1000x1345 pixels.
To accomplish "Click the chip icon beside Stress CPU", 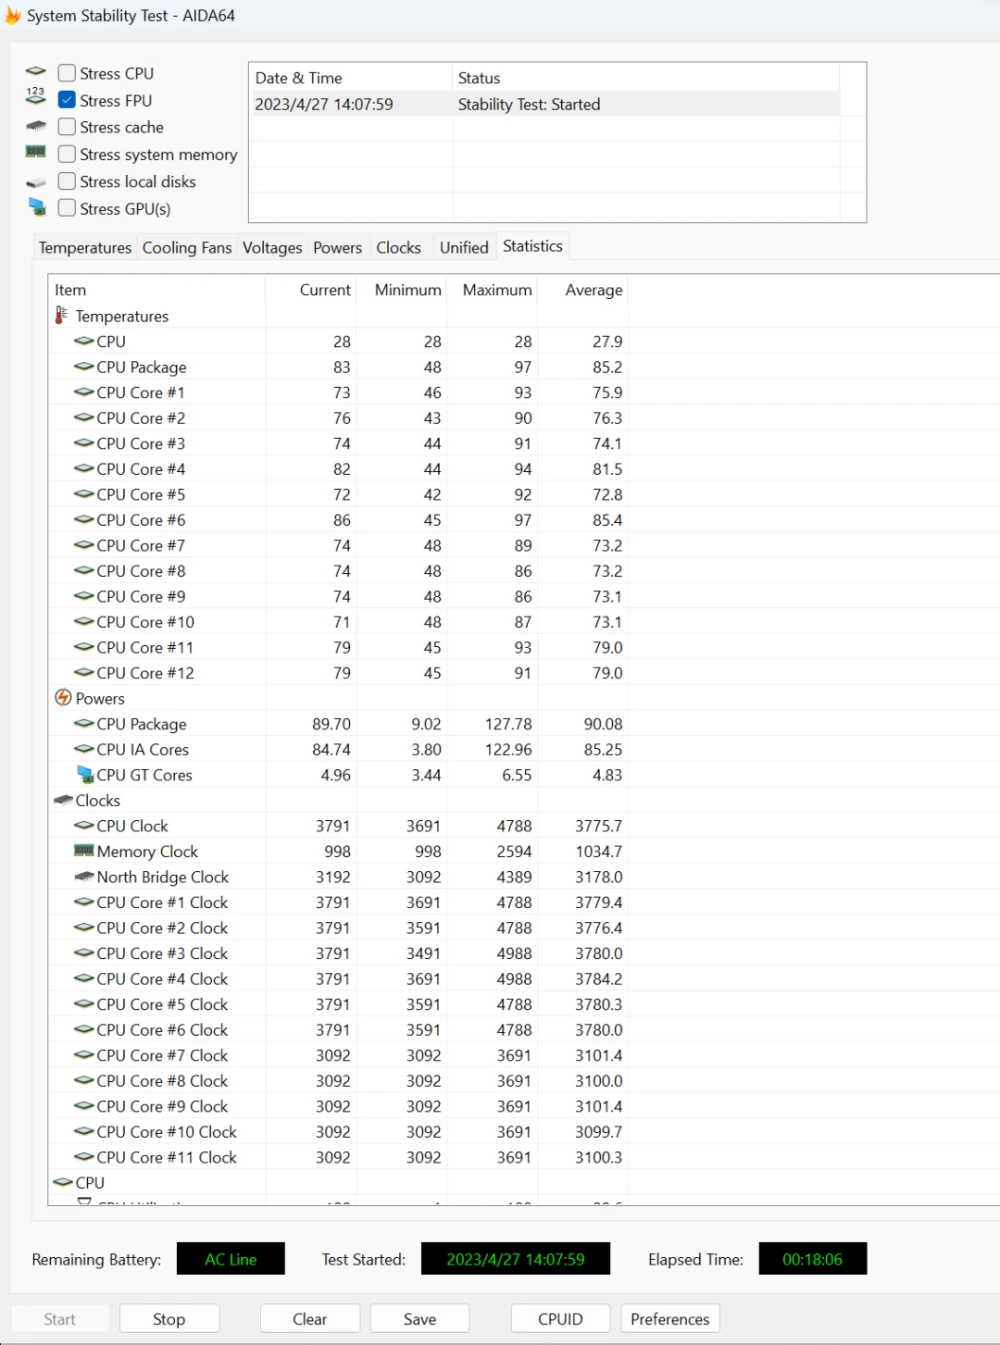I will click(x=36, y=72).
